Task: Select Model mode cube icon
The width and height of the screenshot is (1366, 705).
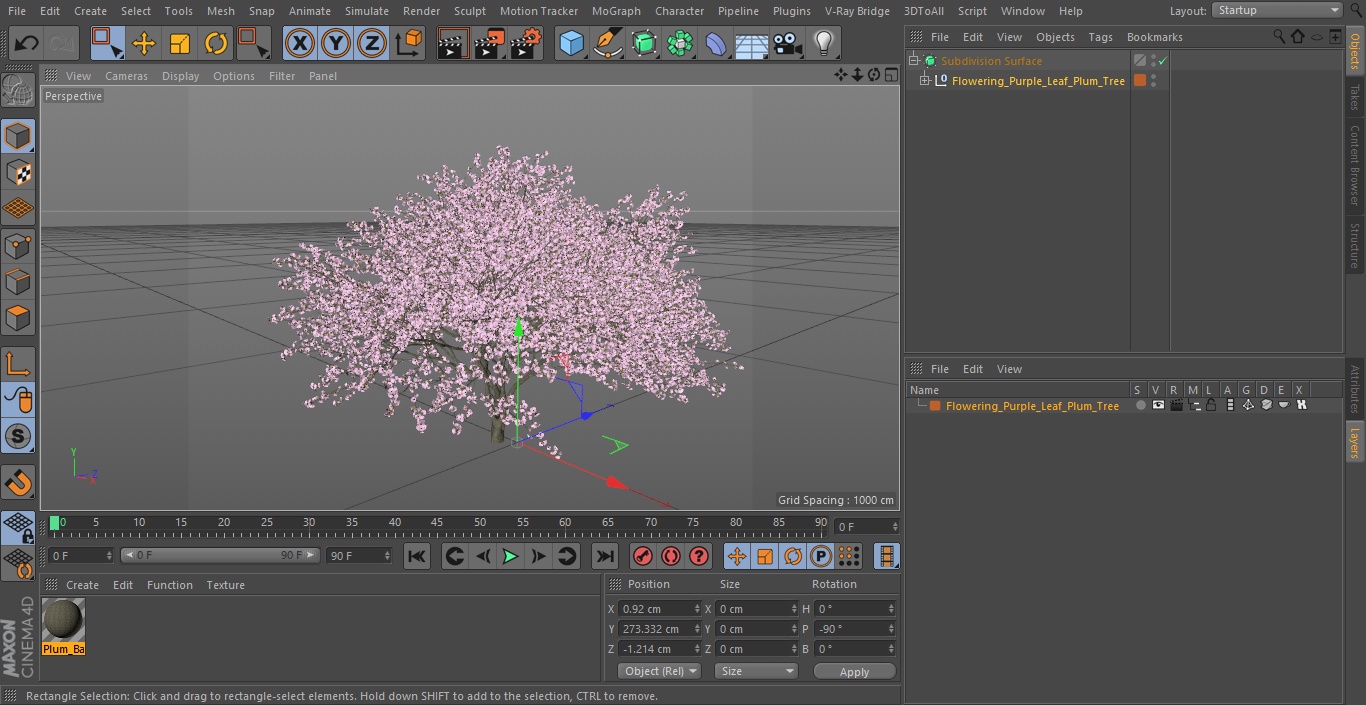Action: click(x=18, y=136)
